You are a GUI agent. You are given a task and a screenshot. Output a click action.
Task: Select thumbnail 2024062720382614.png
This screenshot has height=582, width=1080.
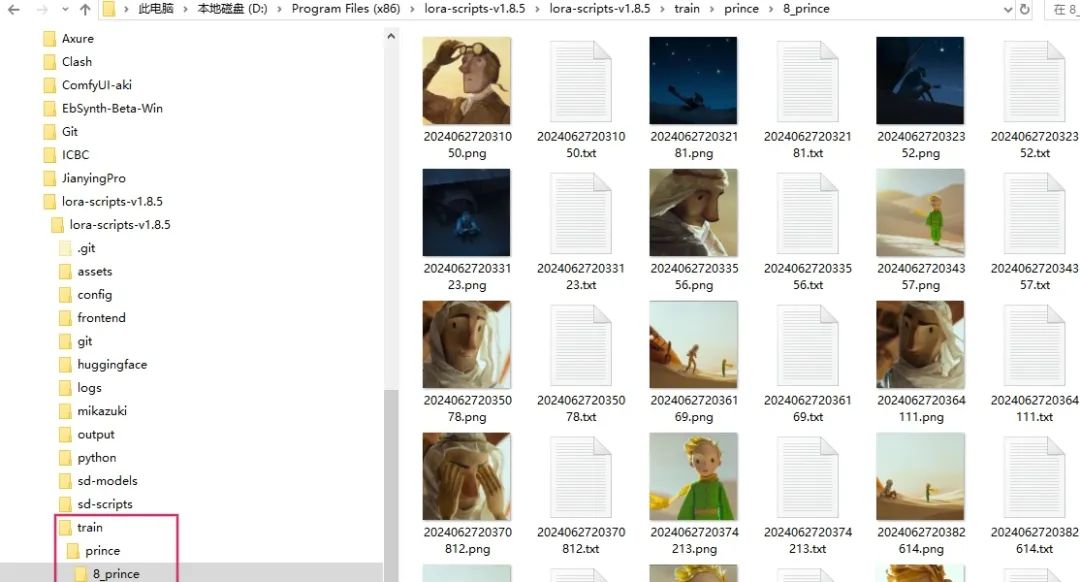pos(920,476)
